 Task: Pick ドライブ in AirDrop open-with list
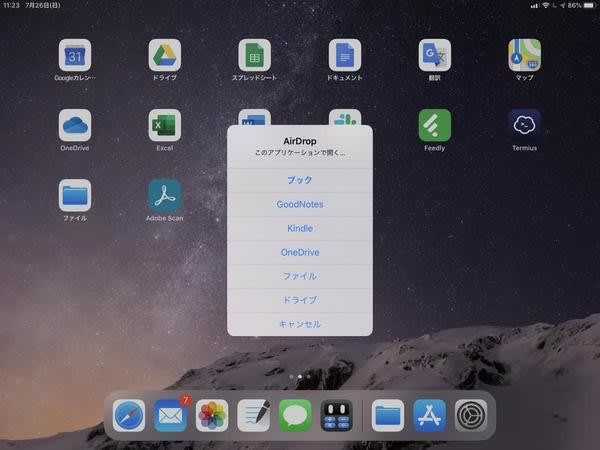(300, 300)
